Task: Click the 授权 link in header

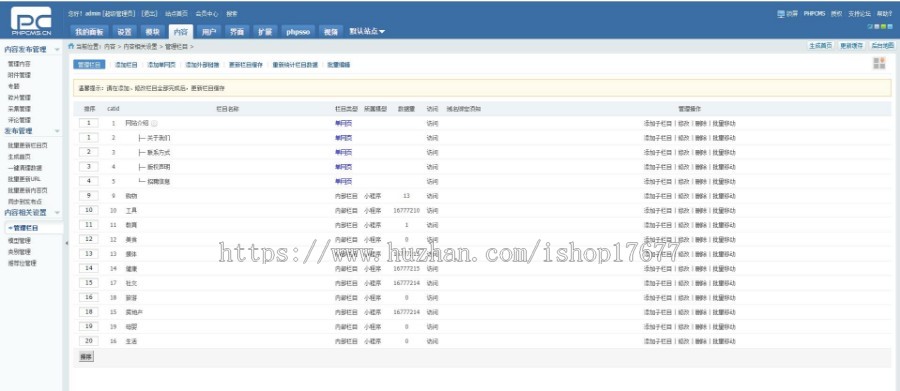Action: pyautogui.click(x=836, y=13)
